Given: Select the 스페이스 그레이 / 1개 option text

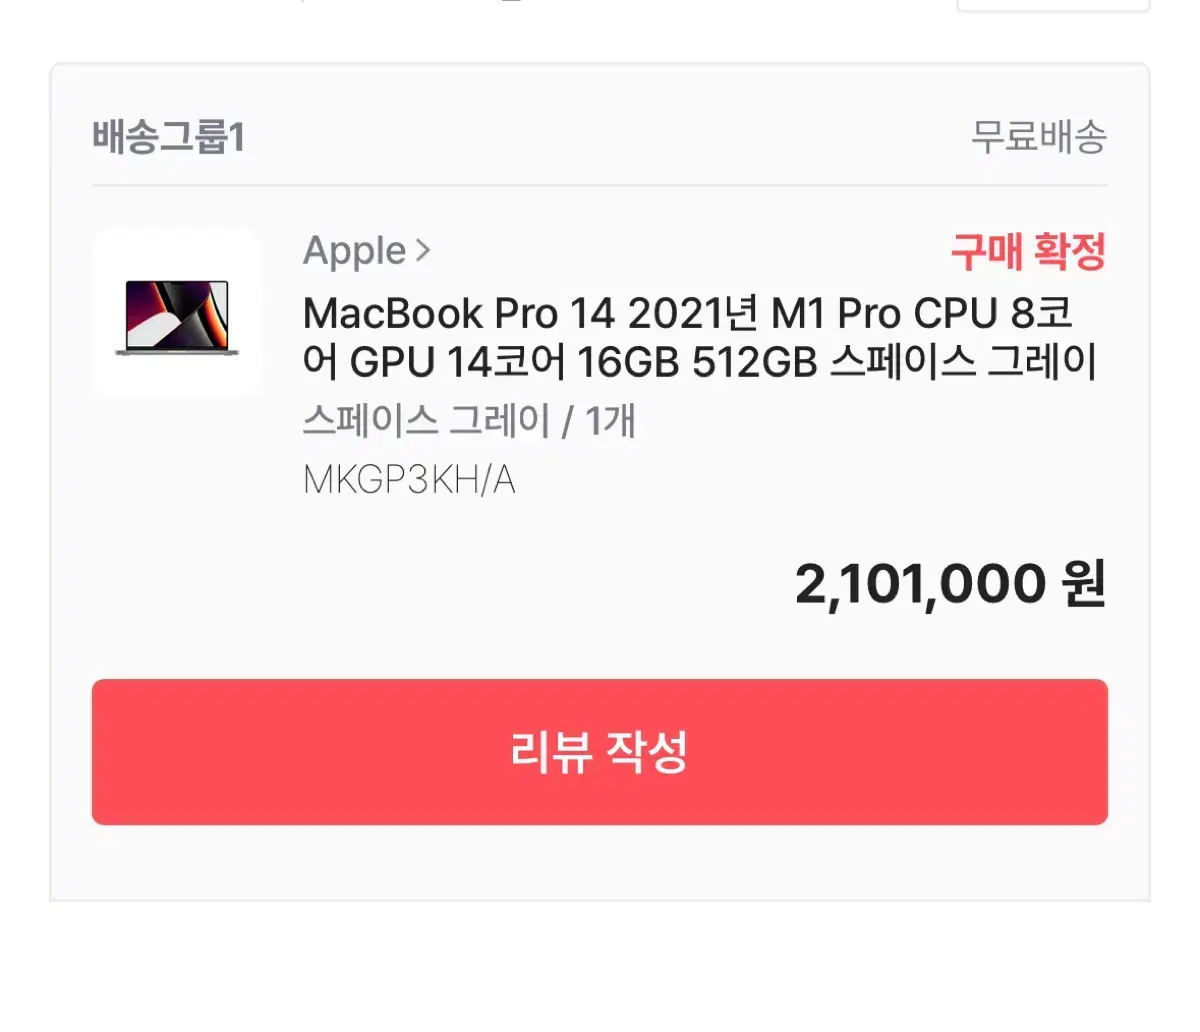Looking at the screenshot, I should click(x=469, y=421).
